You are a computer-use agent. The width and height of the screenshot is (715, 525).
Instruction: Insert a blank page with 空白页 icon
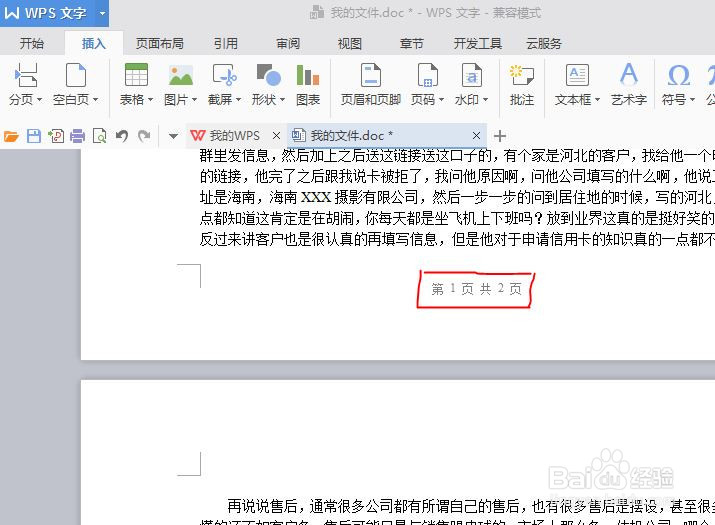point(76,75)
